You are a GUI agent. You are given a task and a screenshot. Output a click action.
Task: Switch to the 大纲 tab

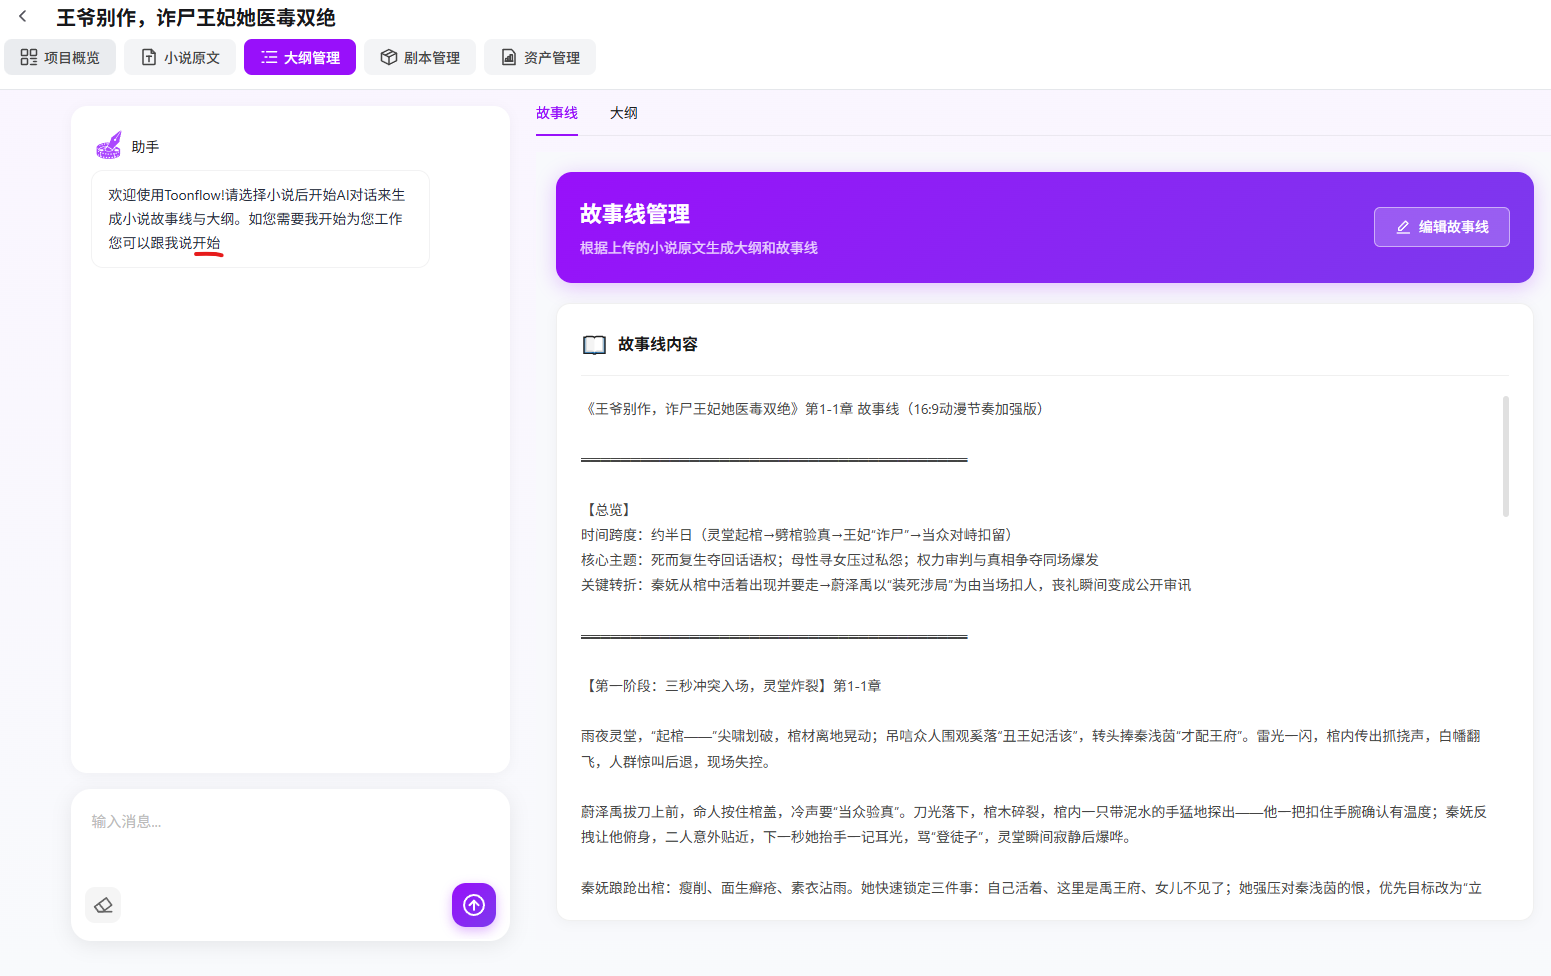(623, 113)
